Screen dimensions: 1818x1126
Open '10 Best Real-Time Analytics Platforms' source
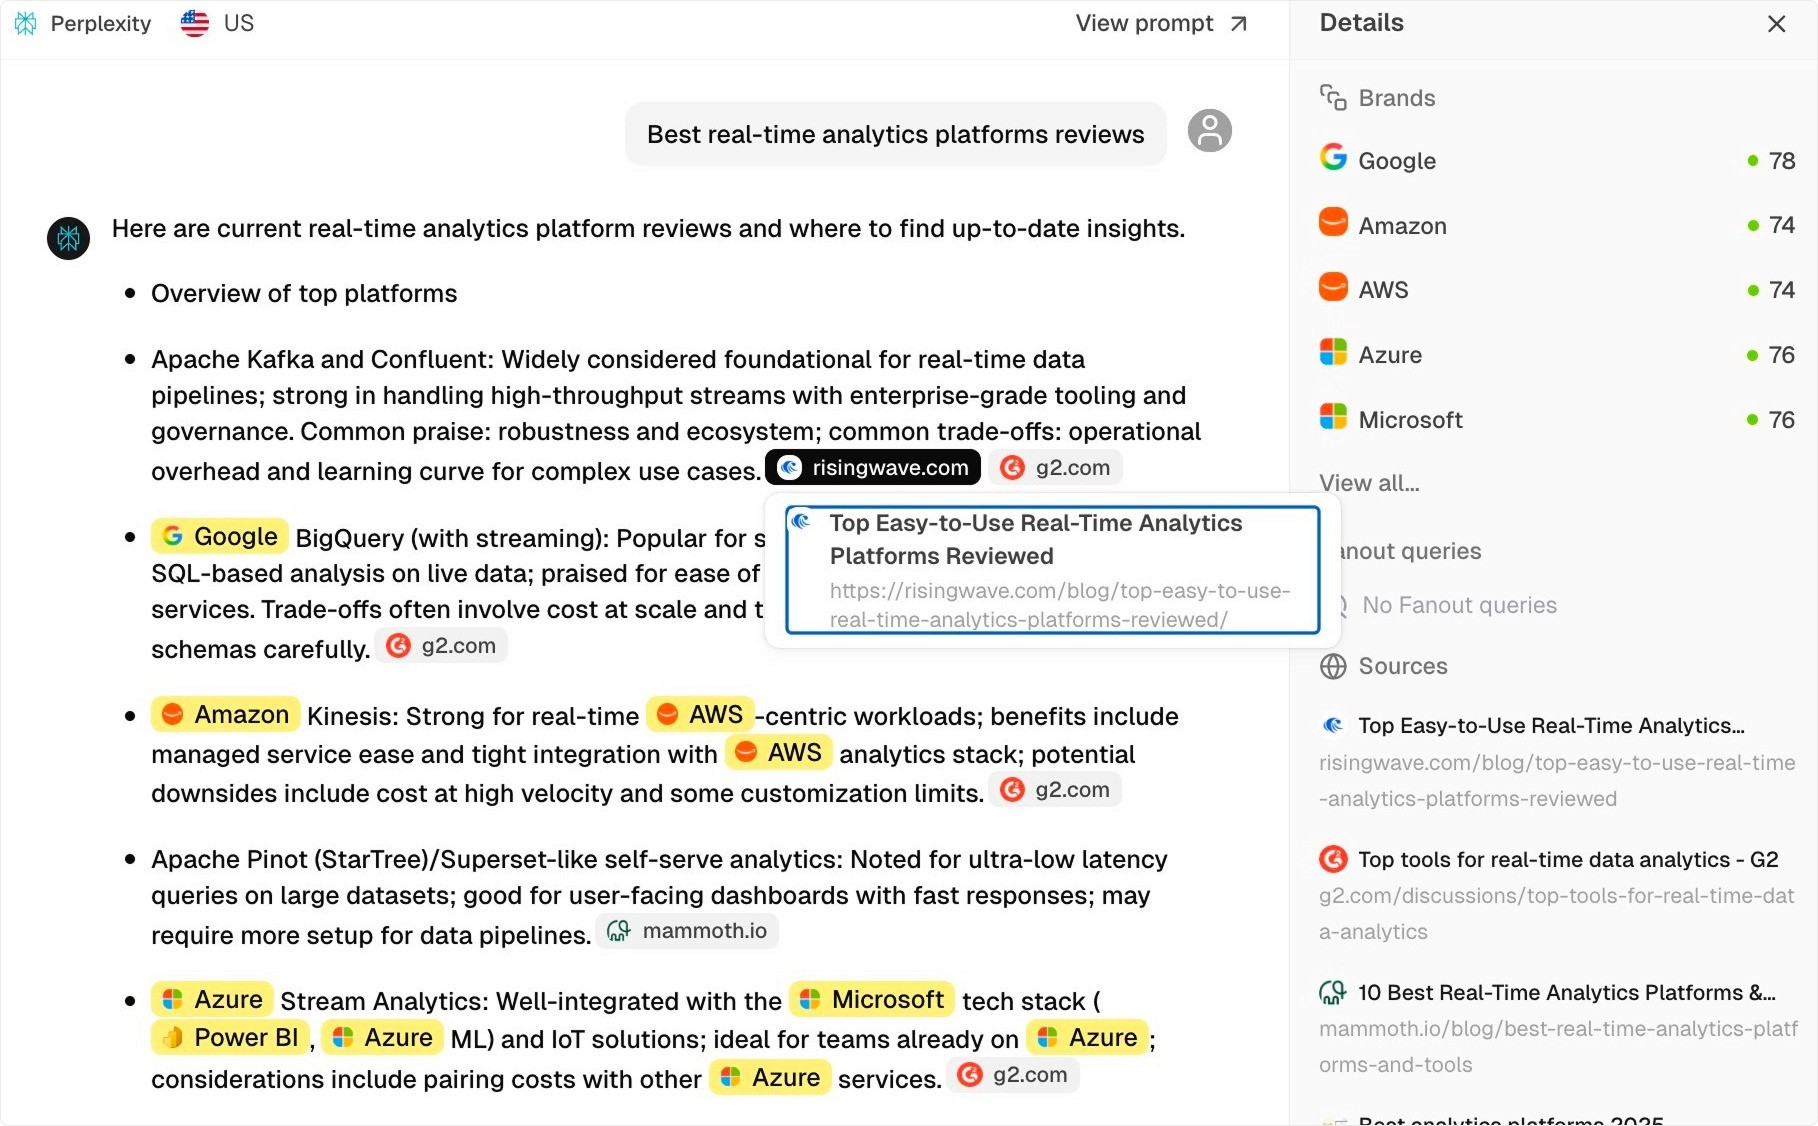pyautogui.click(x=1566, y=992)
